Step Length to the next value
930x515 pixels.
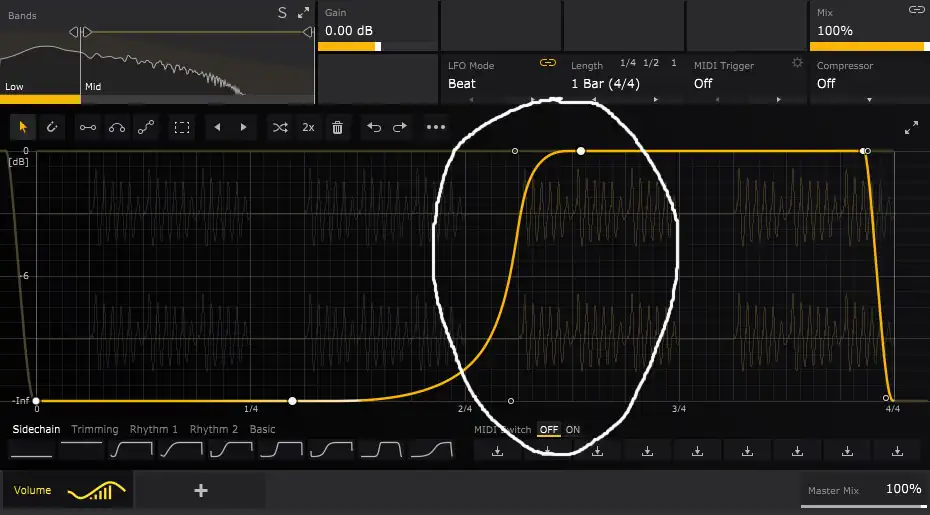coord(655,100)
